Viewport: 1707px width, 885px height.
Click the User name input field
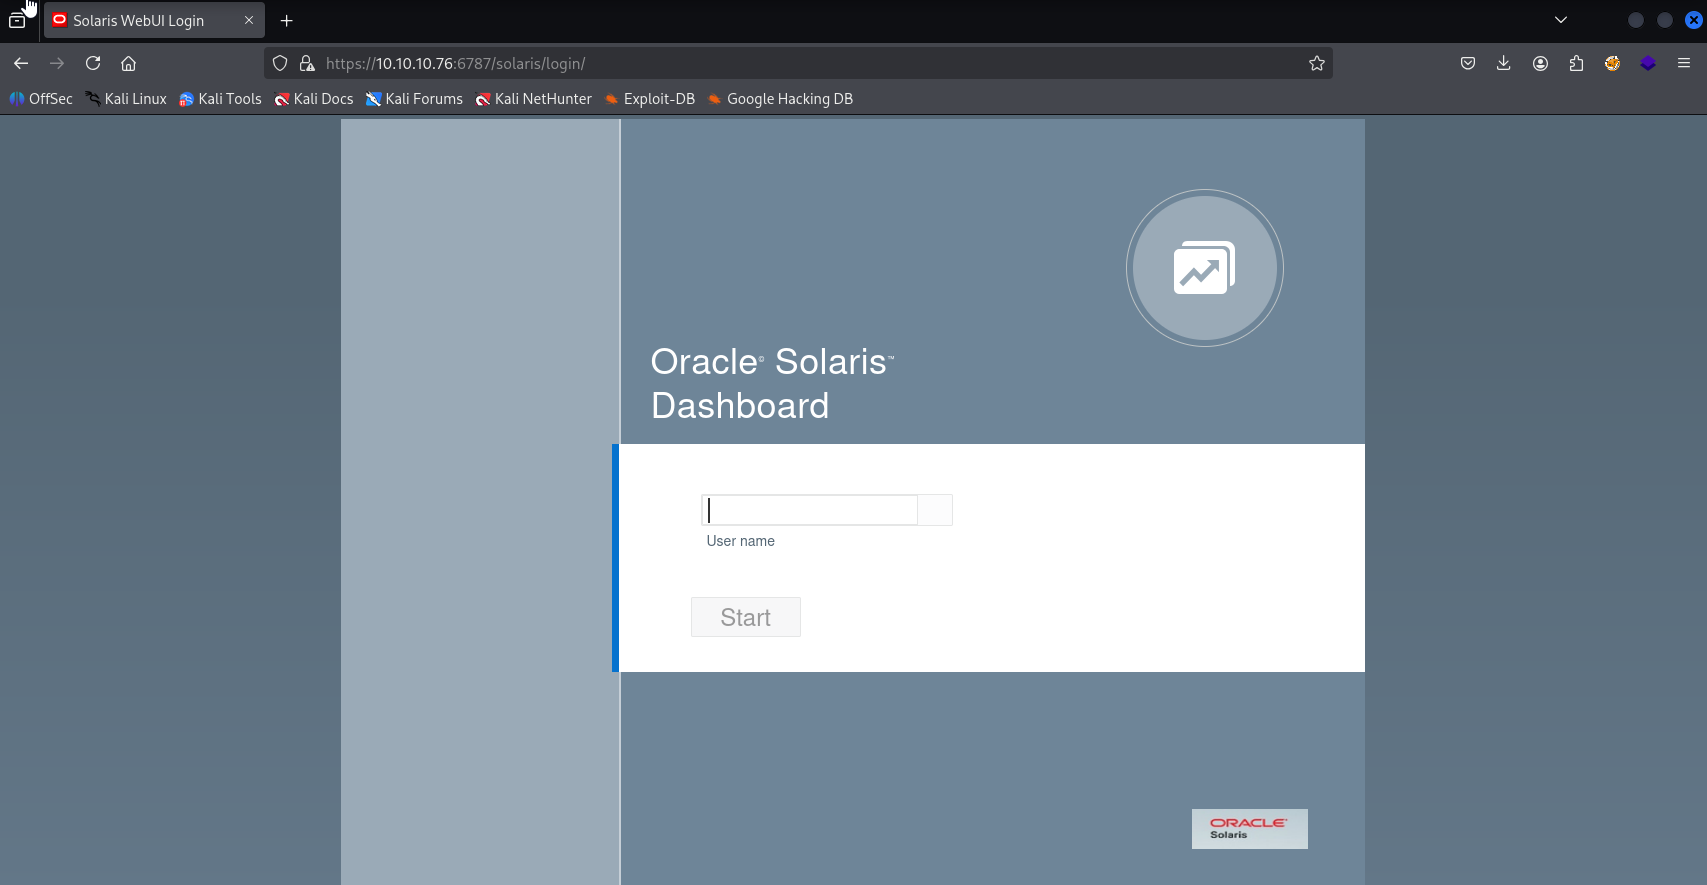(809, 510)
